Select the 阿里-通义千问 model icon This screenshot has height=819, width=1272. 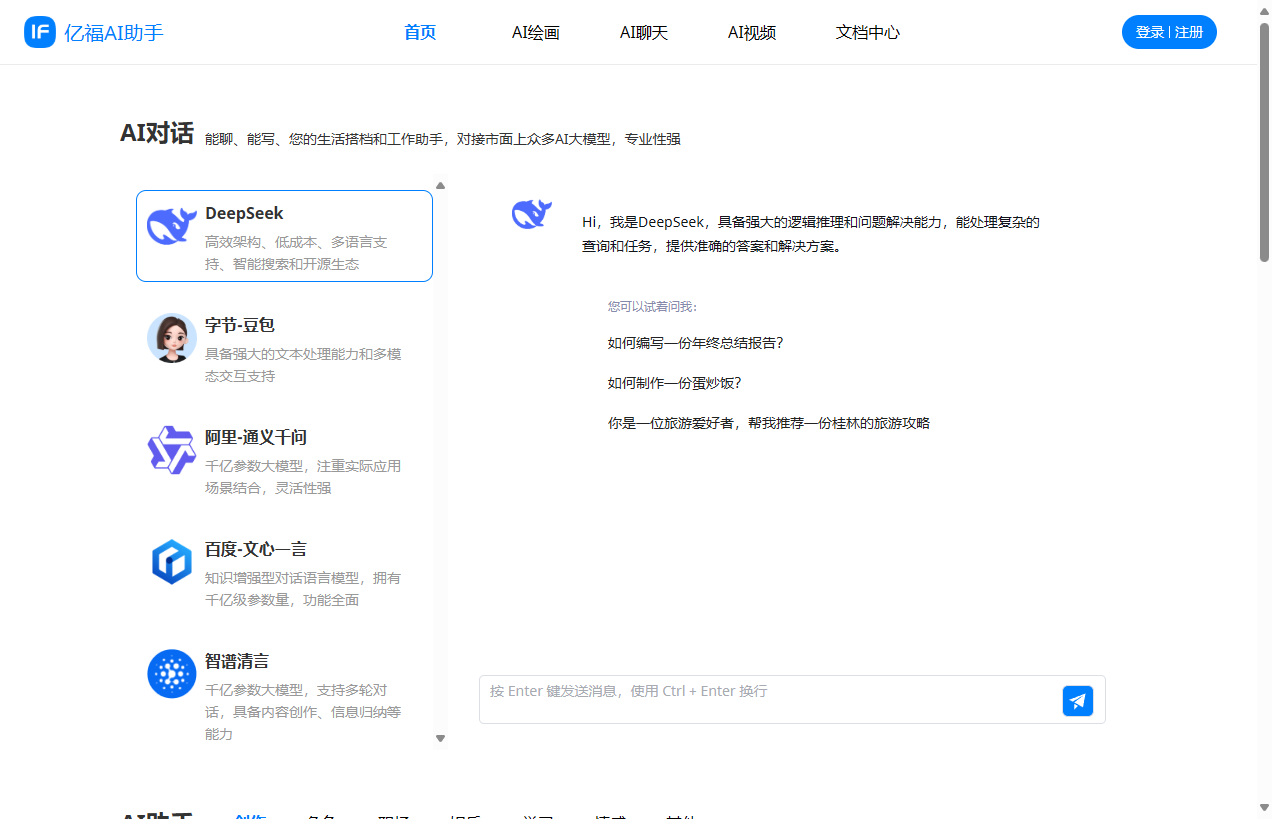(x=171, y=450)
